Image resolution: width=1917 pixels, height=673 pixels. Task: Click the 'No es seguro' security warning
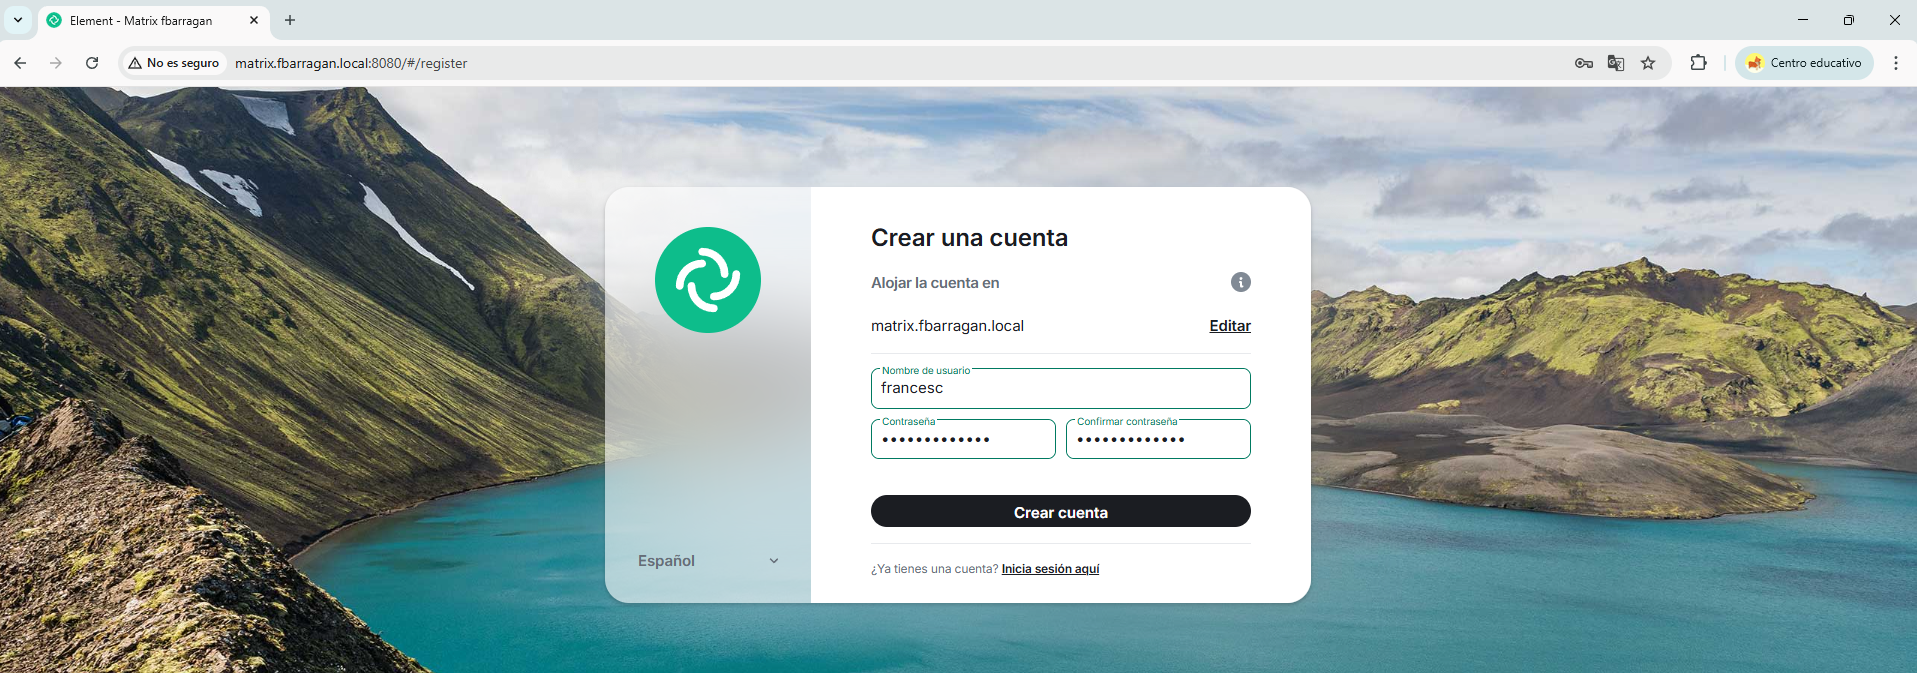pyautogui.click(x=174, y=63)
